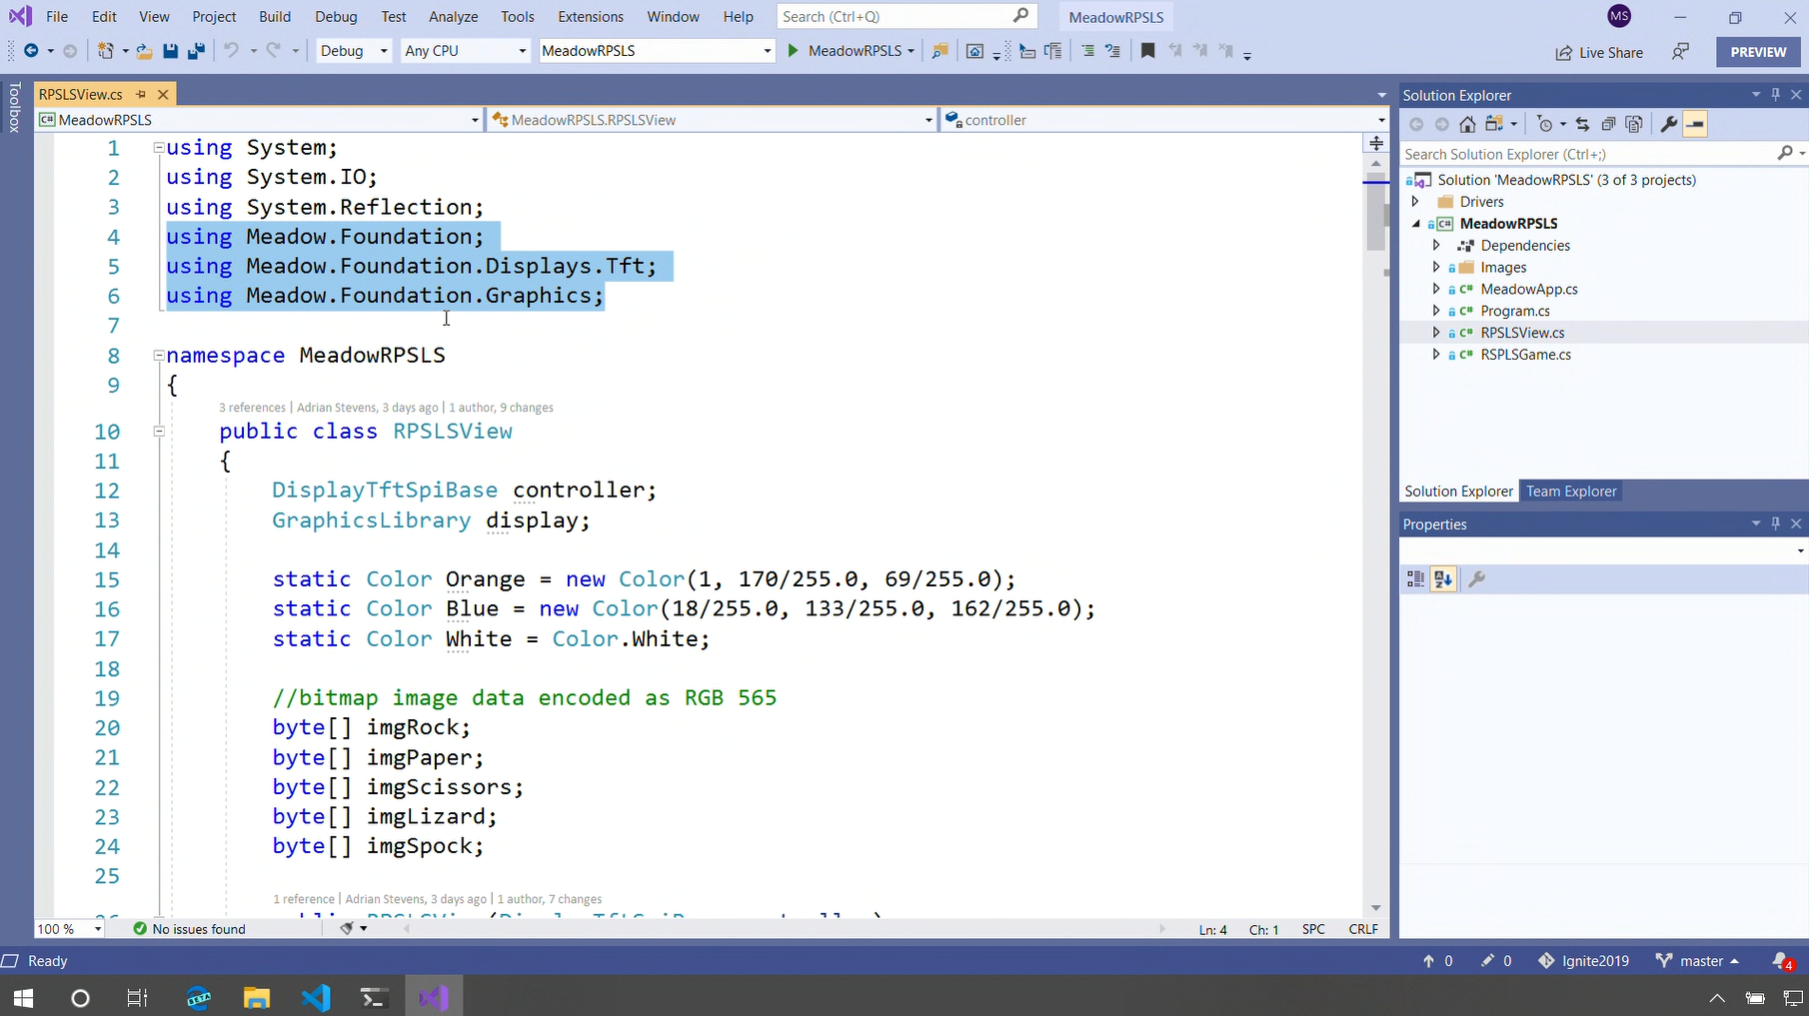Collapse the RPSLSView class code block
Screen dimensions: 1809x1016
159,431
